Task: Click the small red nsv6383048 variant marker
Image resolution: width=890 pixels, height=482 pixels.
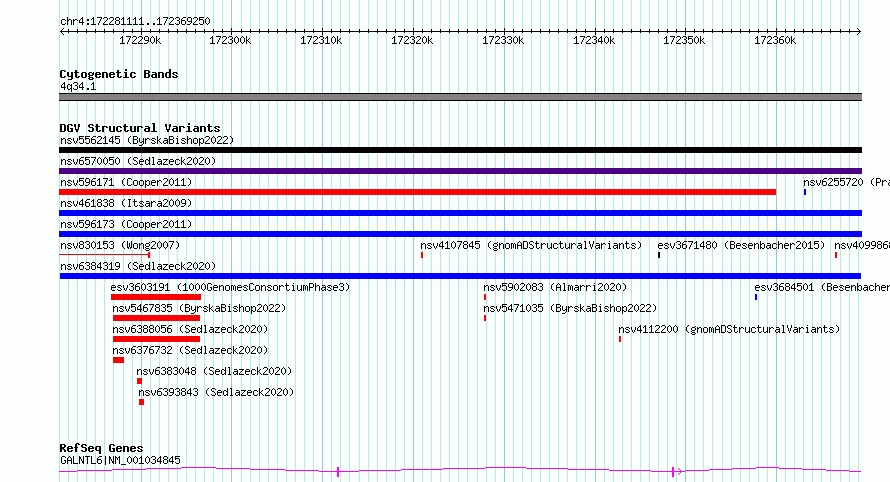Action: coord(139,381)
